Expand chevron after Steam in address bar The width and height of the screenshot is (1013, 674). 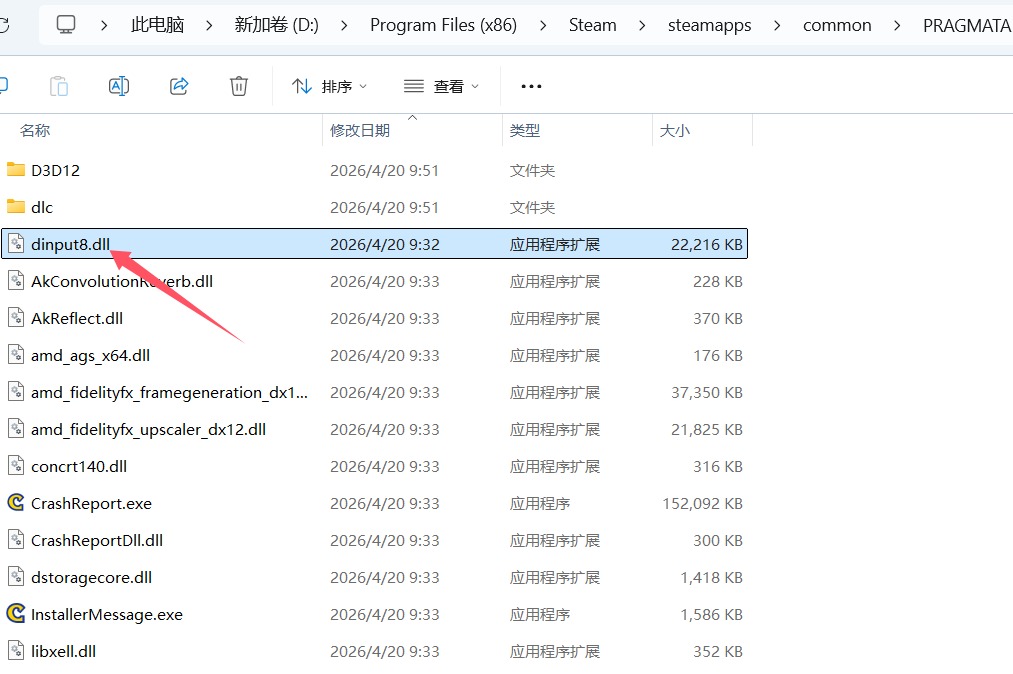642,25
